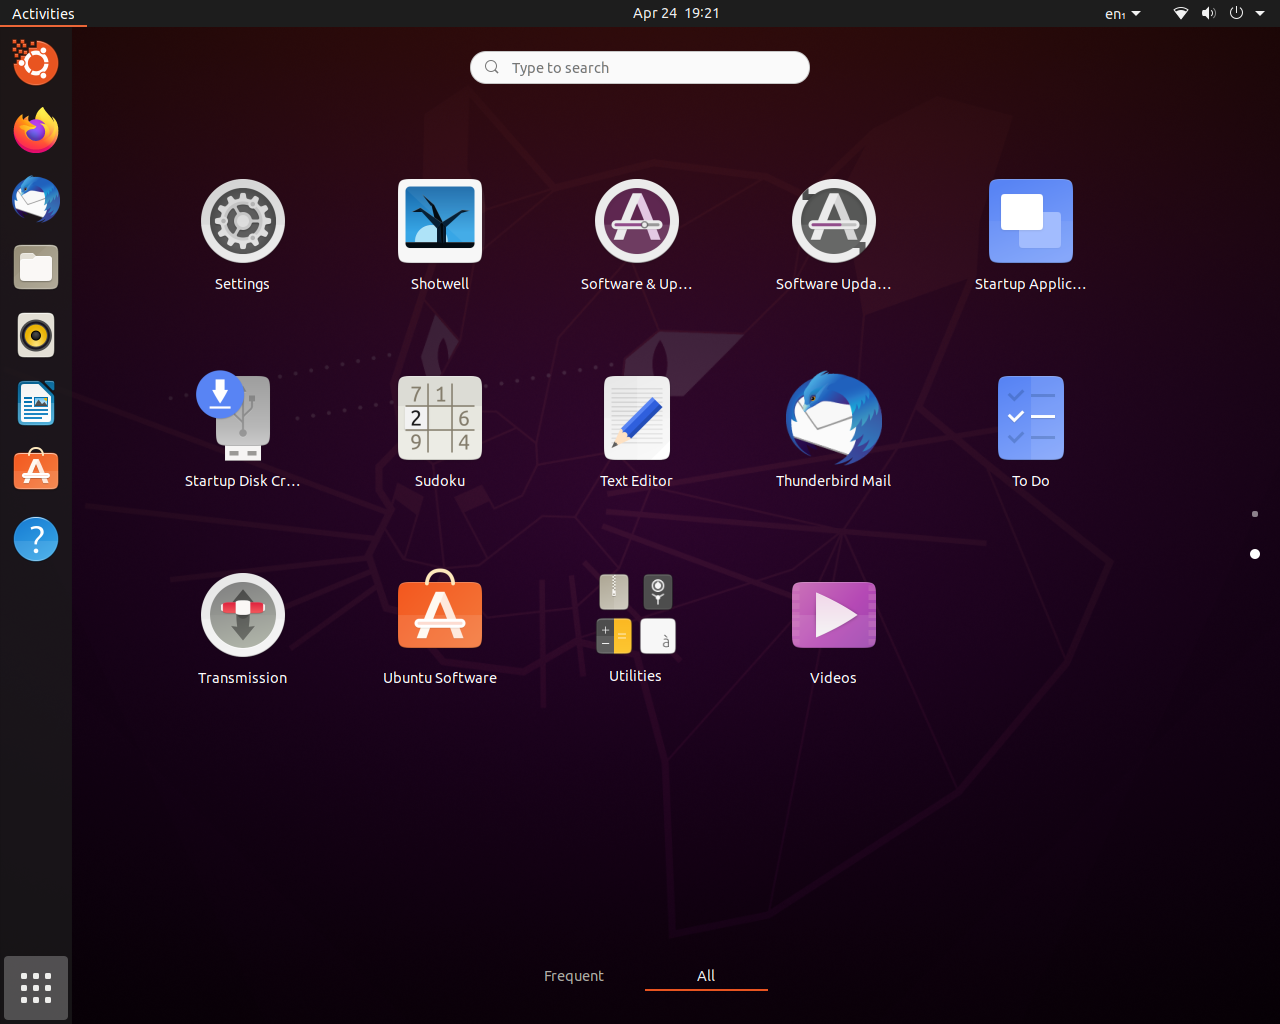Click the volume icon in the top bar
The image size is (1280, 1024).
(1208, 13)
